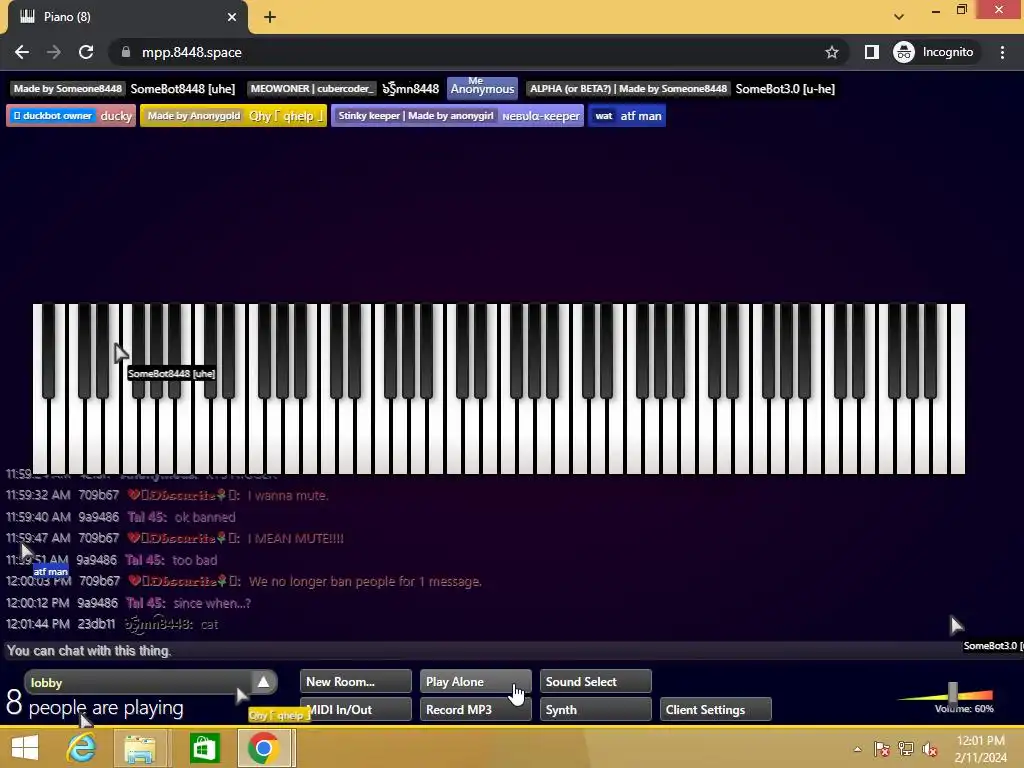Adjust the Volume slider handle

(x=953, y=693)
